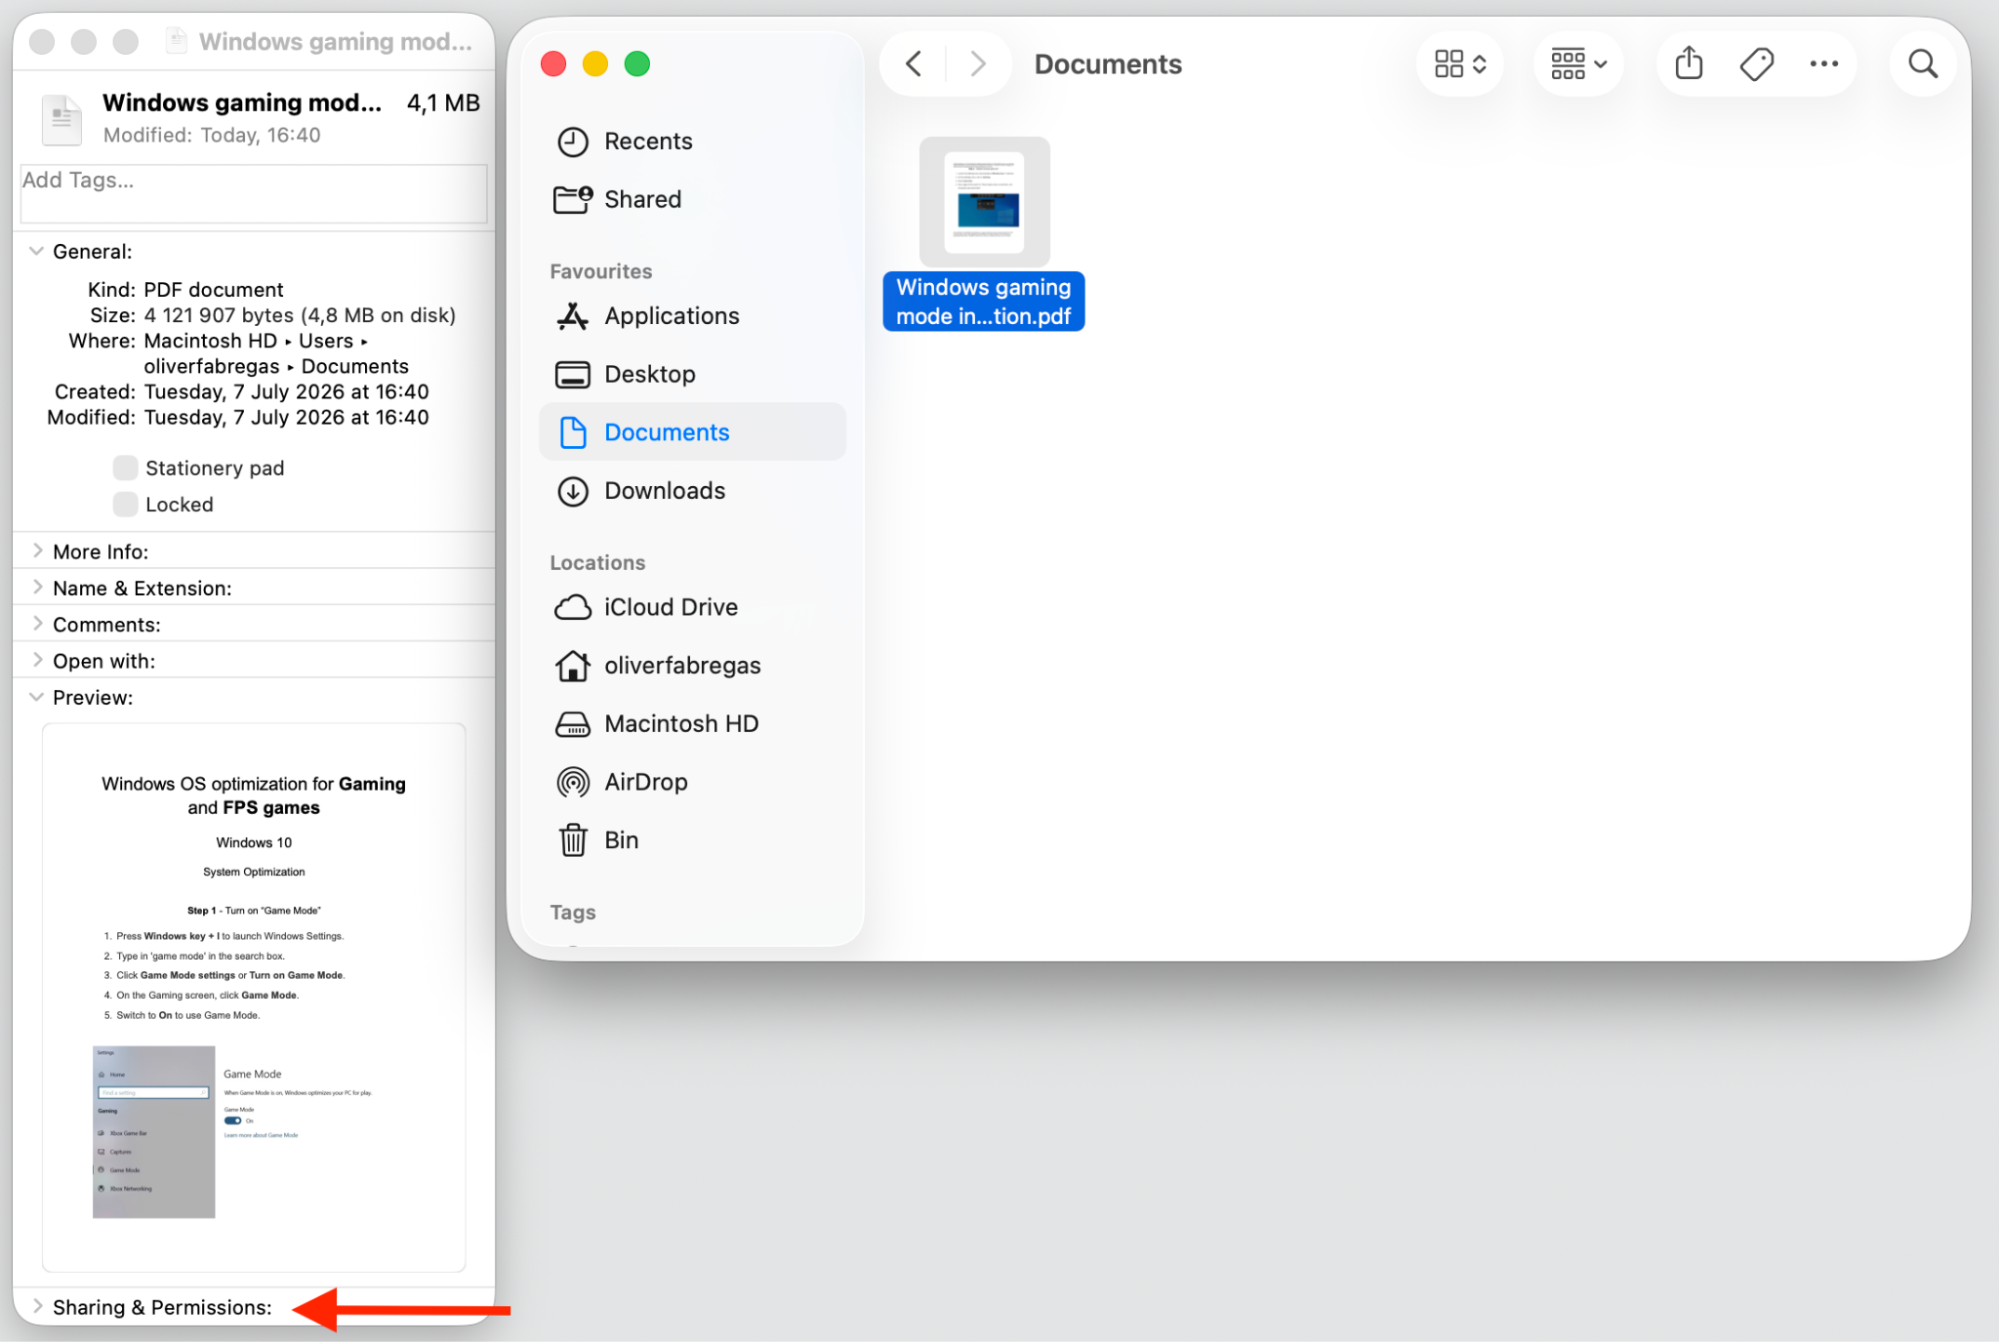Click the 'Favourites' sidebar heading
1999x1343 pixels.
tap(601, 271)
